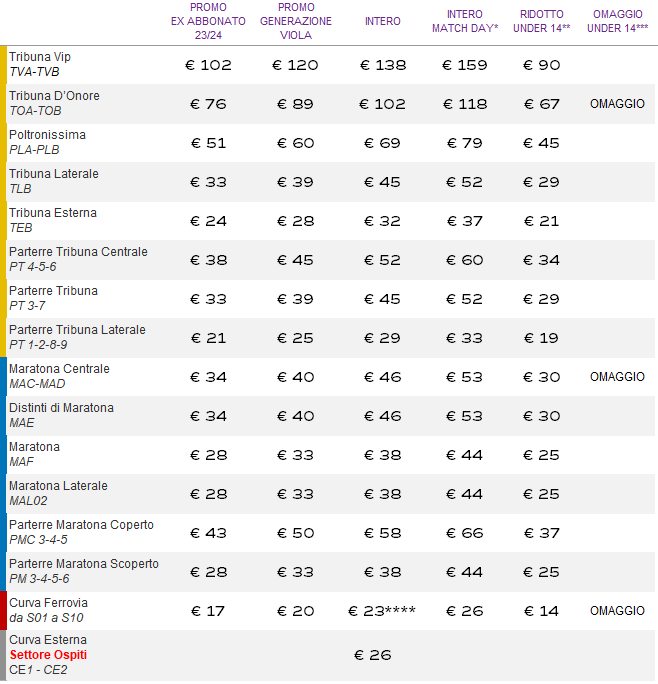Select Tribuna D'Onore match day price € 118
This screenshot has height=684, width=658.
[465, 104]
